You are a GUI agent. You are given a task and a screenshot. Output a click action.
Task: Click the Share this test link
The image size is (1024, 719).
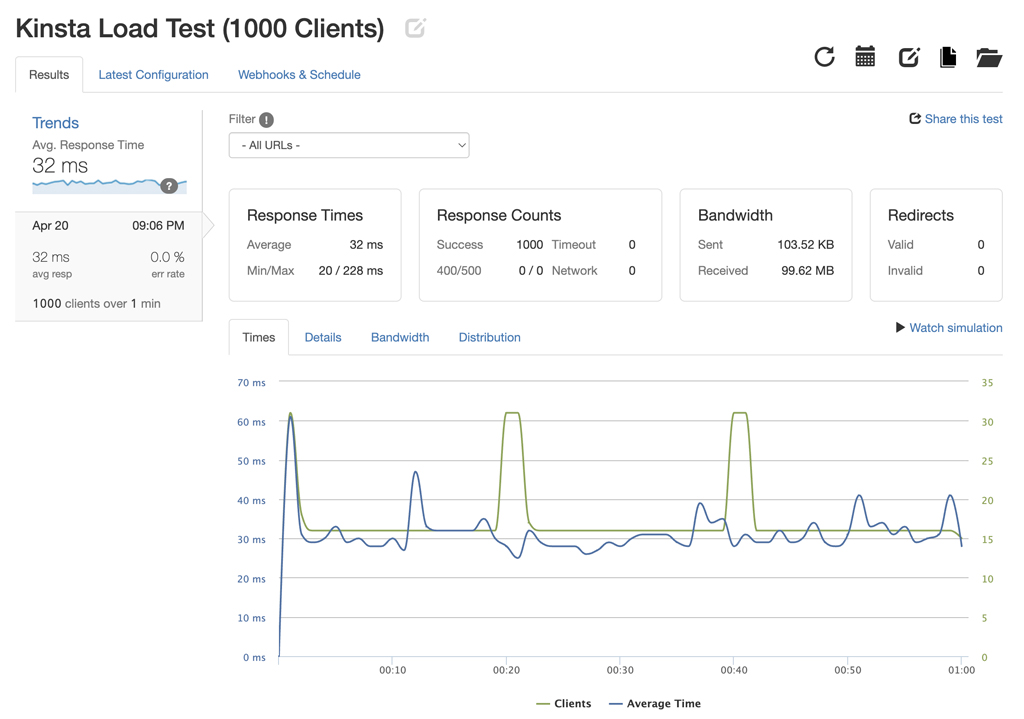click(963, 119)
